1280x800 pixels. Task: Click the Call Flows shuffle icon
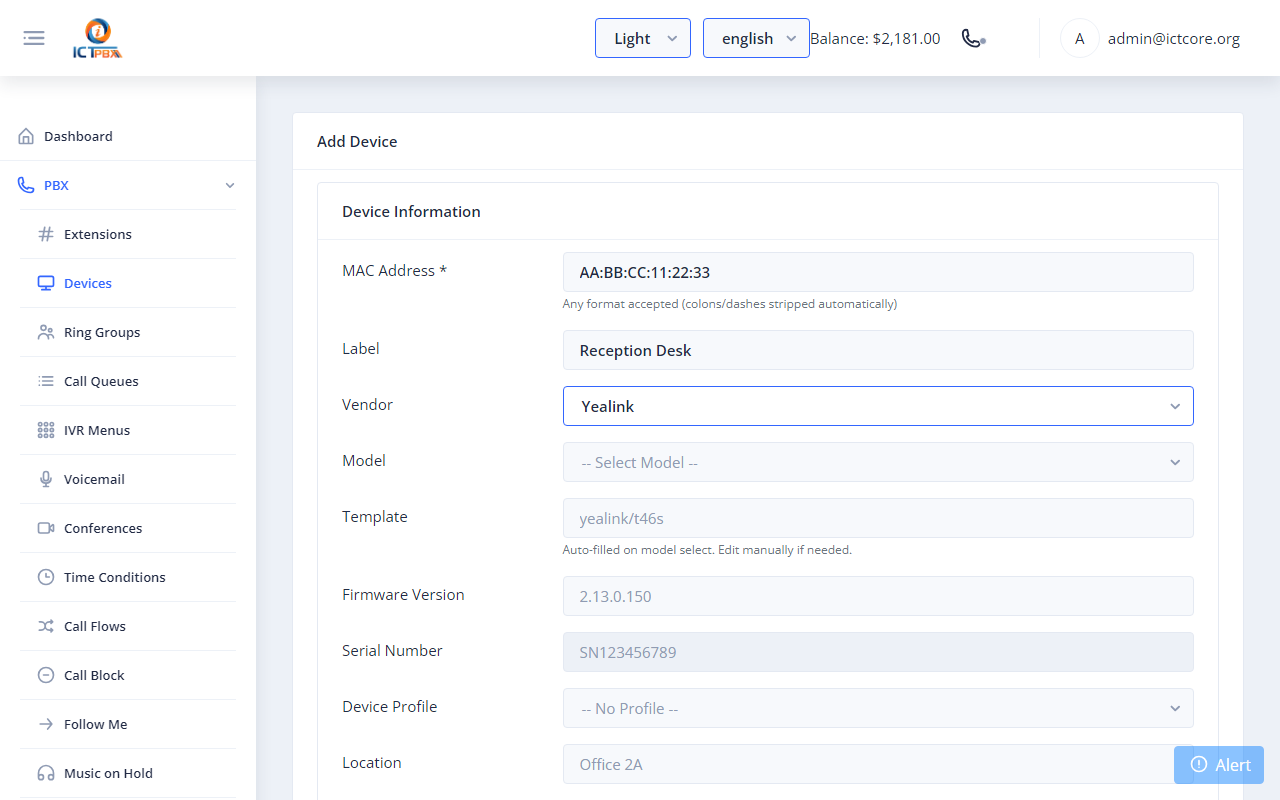click(46, 626)
